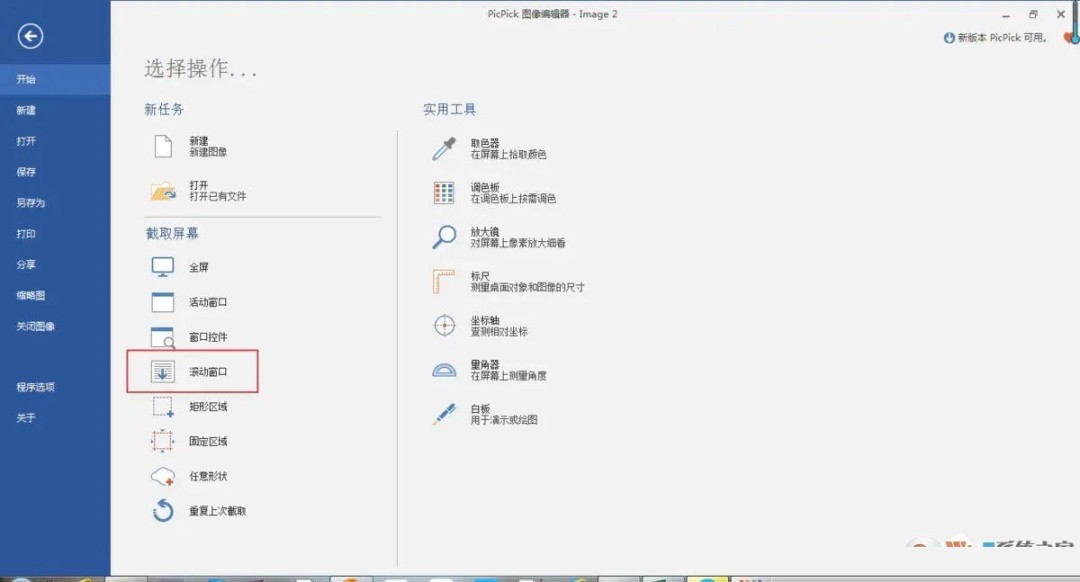Click the 滚动窗口 capture label

pyautogui.click(x=208, y=372)
